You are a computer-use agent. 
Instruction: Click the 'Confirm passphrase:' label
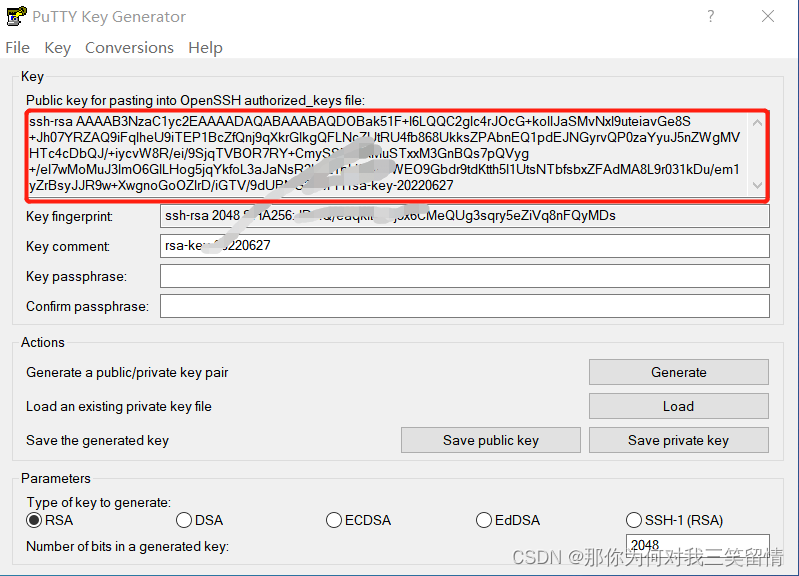point(87,306)
